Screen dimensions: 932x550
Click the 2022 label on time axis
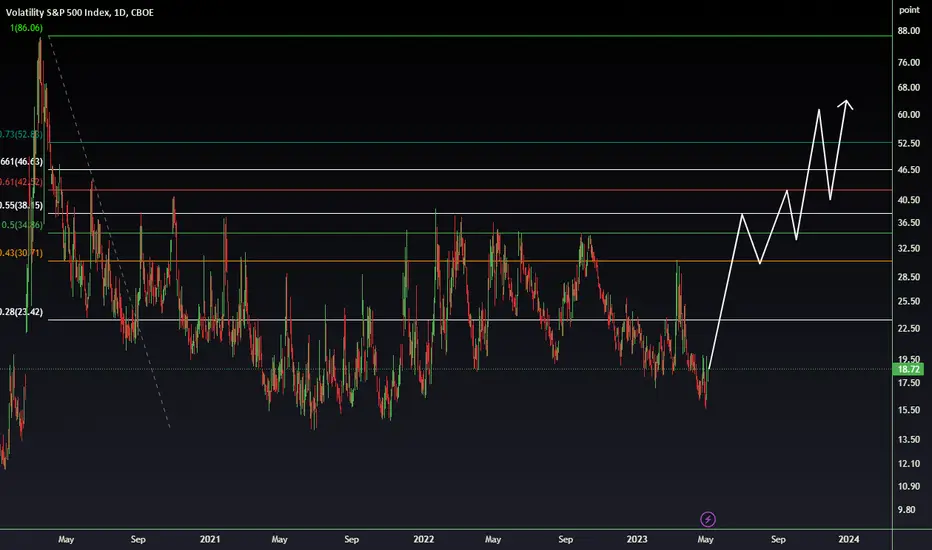point(423,539)
